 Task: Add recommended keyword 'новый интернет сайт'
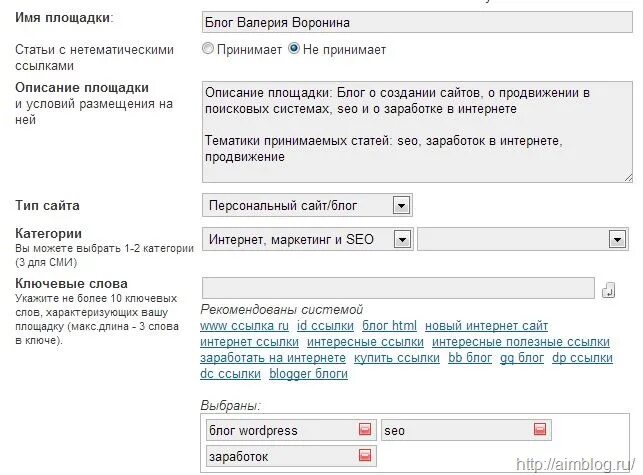486,326
